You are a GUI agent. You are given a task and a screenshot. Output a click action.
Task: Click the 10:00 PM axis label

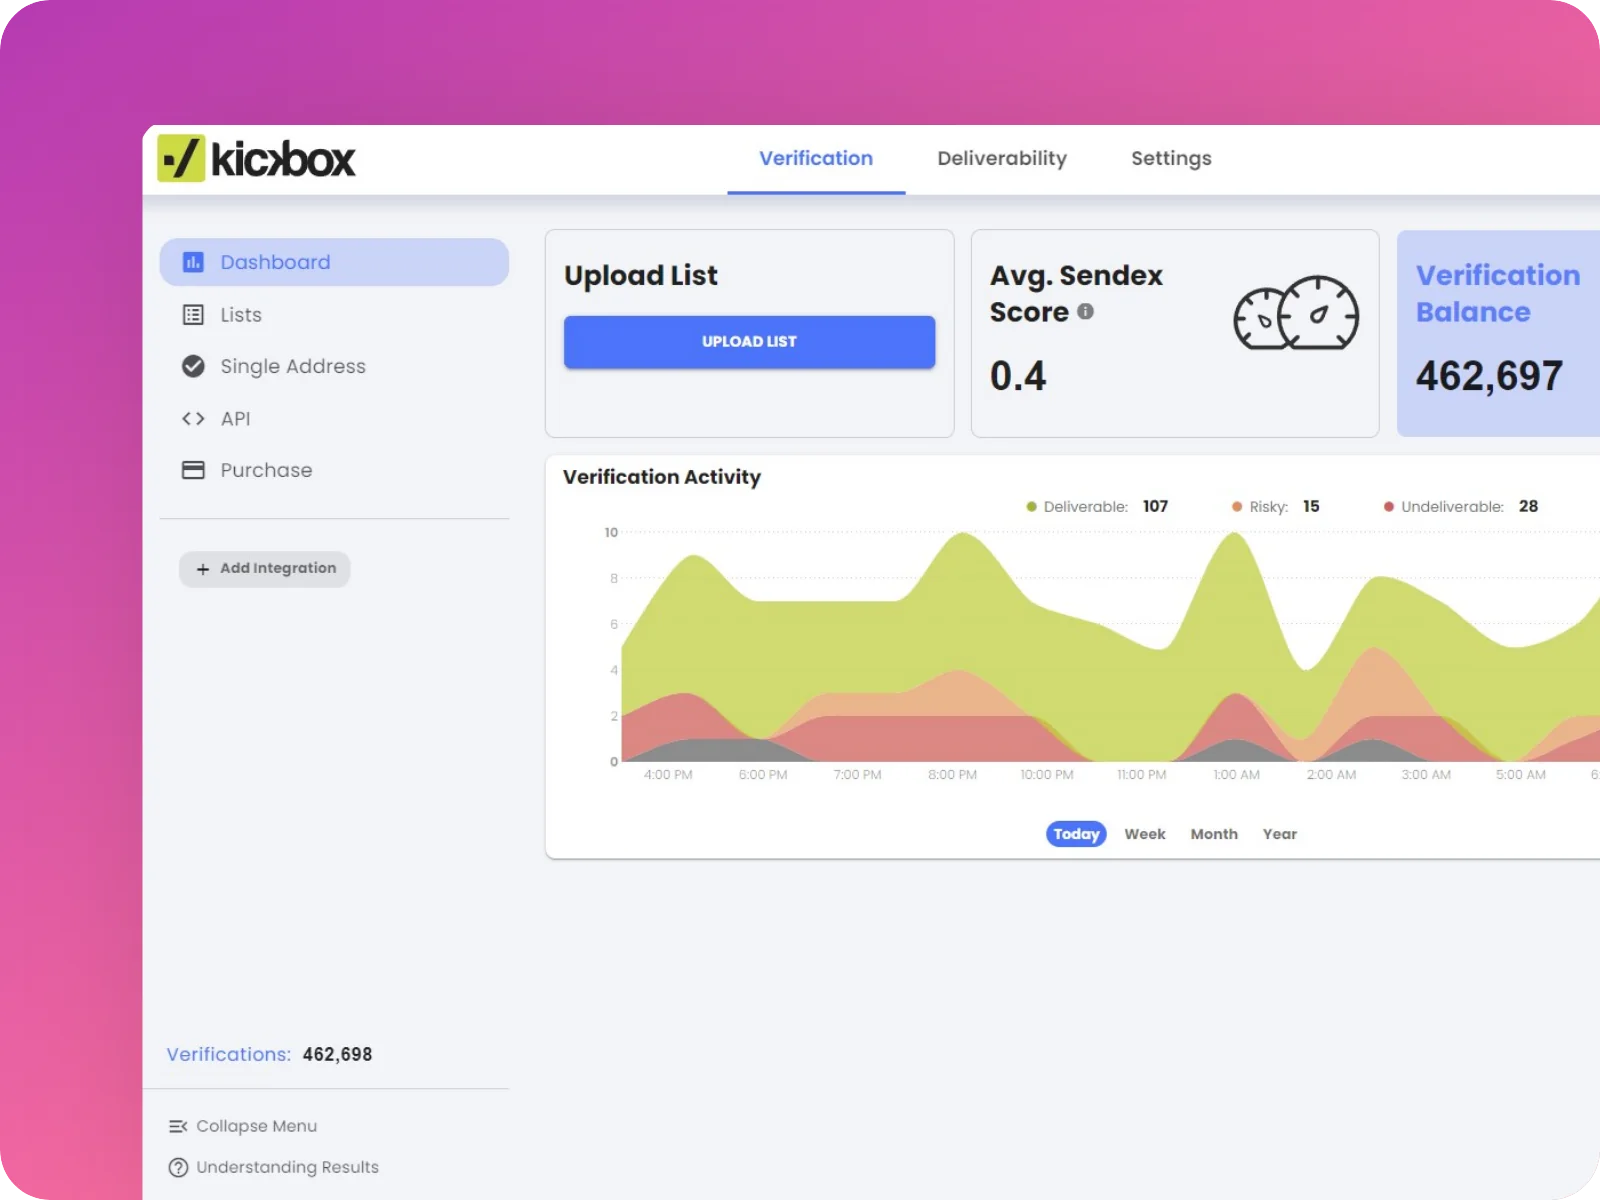[1047, 775]
